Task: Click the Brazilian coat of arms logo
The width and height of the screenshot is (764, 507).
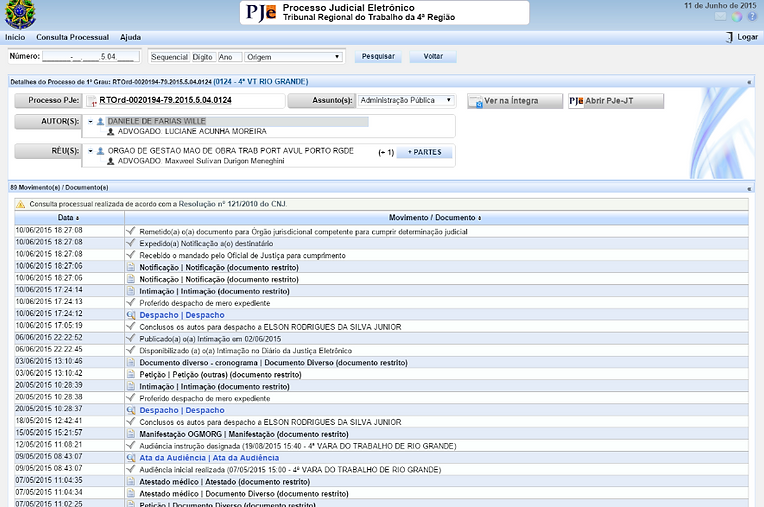Action: [19, 14]
